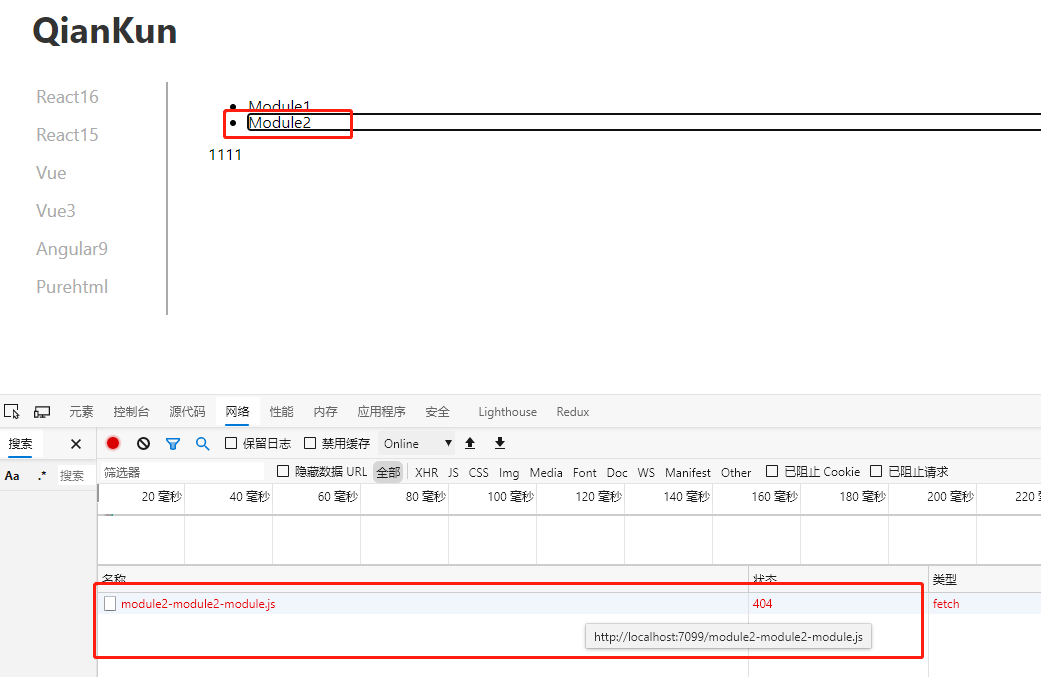The width and height of the screenshot is (1041, 677).
Task: Enable the 保留日志 checkbox
Action: click(229, 443)
